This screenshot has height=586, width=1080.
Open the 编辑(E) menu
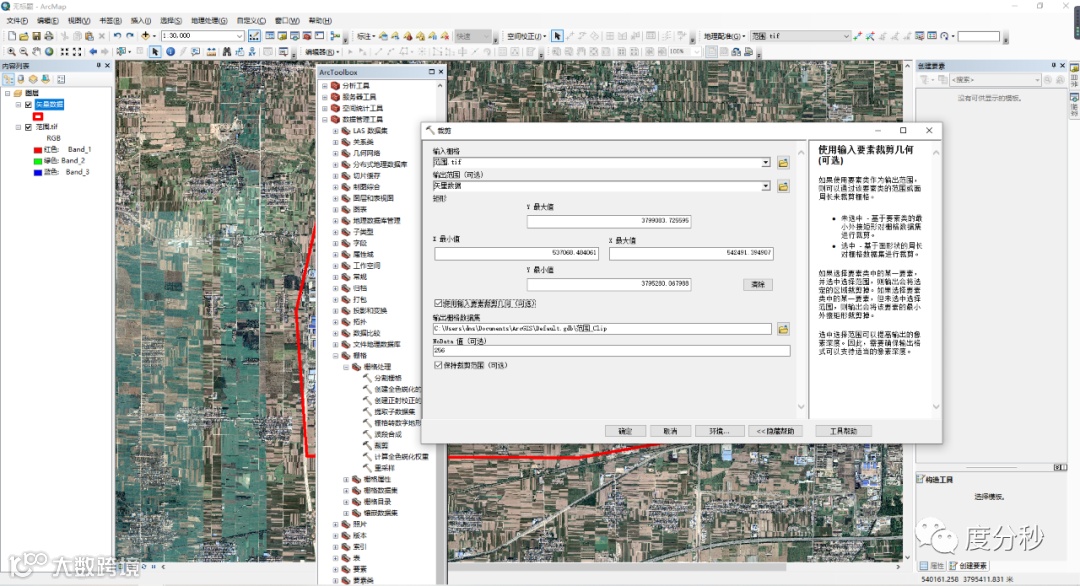click(48, 21)
